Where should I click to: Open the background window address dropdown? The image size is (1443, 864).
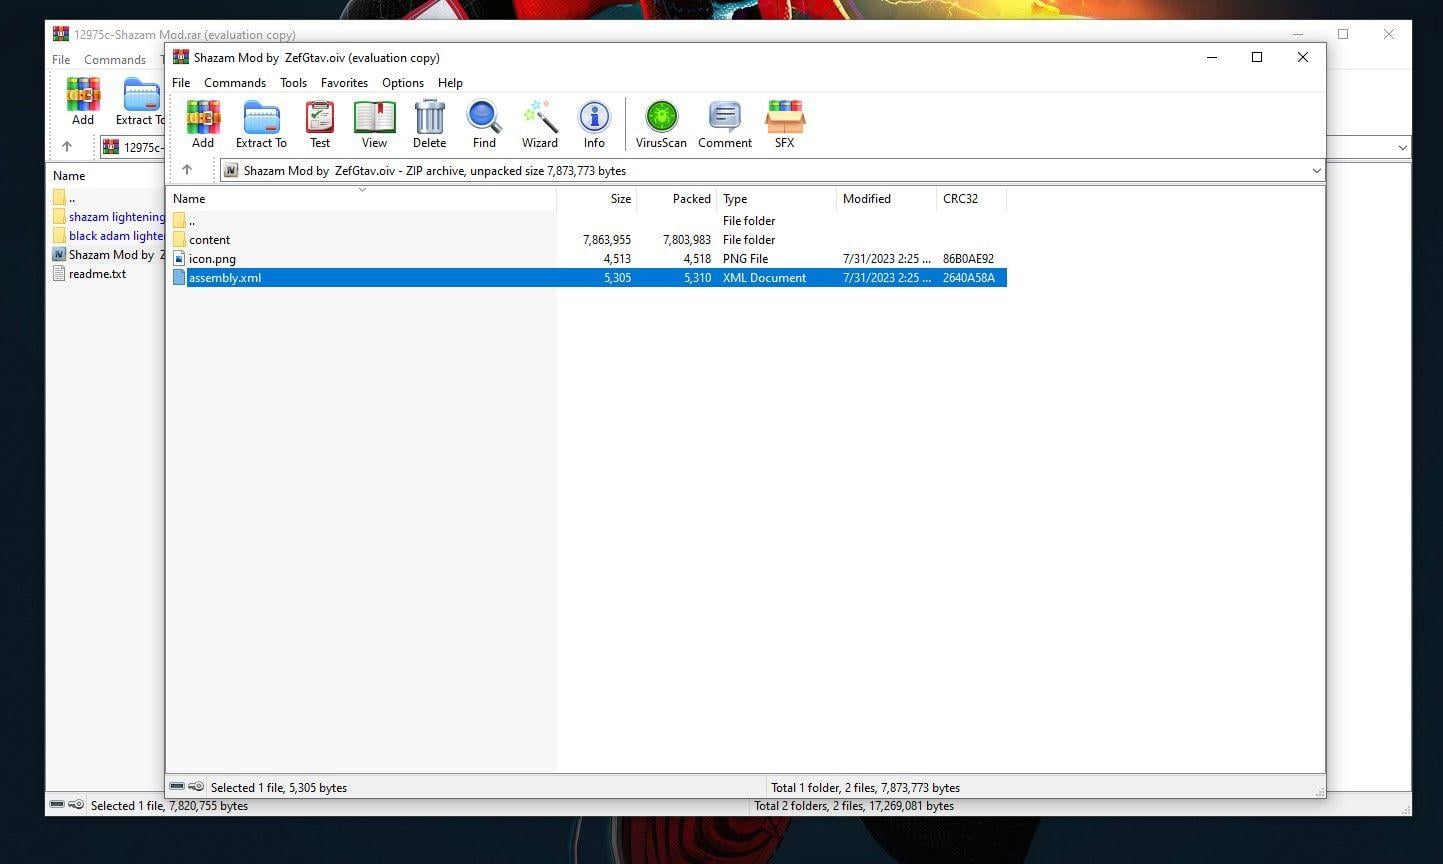tap(1399, 147)
